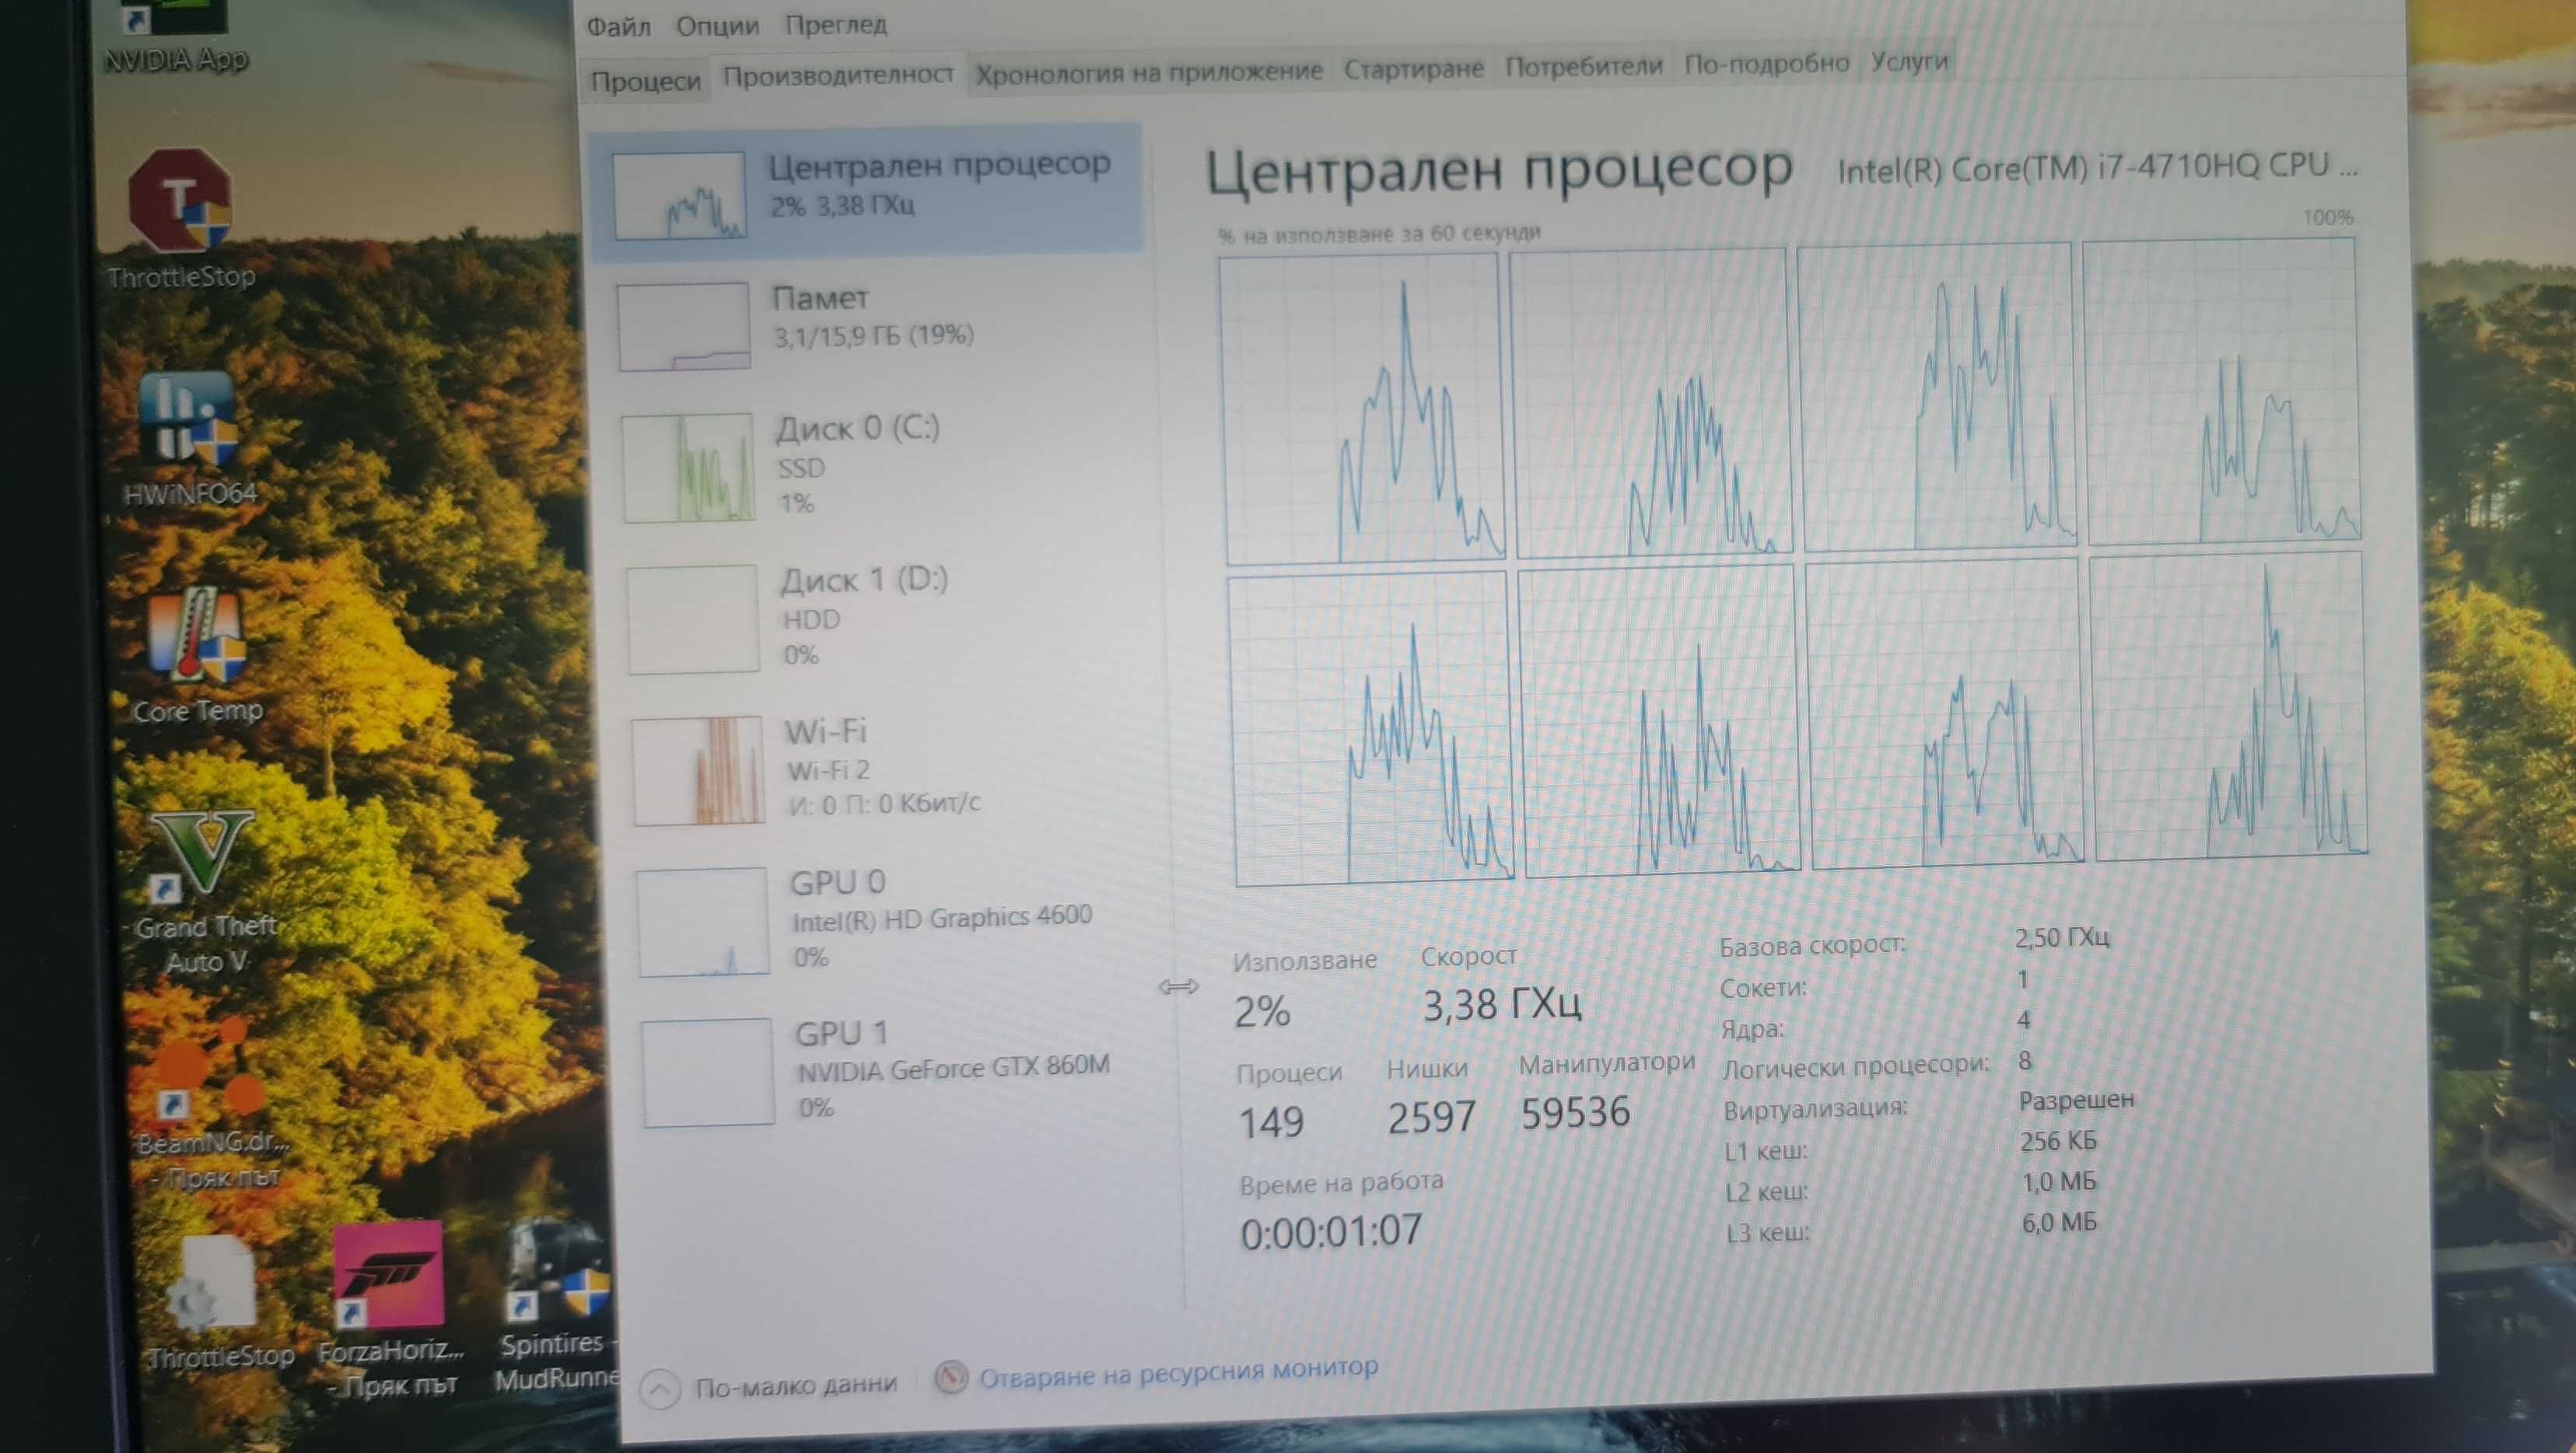
Task: Open the 'Преглед' menu
Action: point(836,24)
